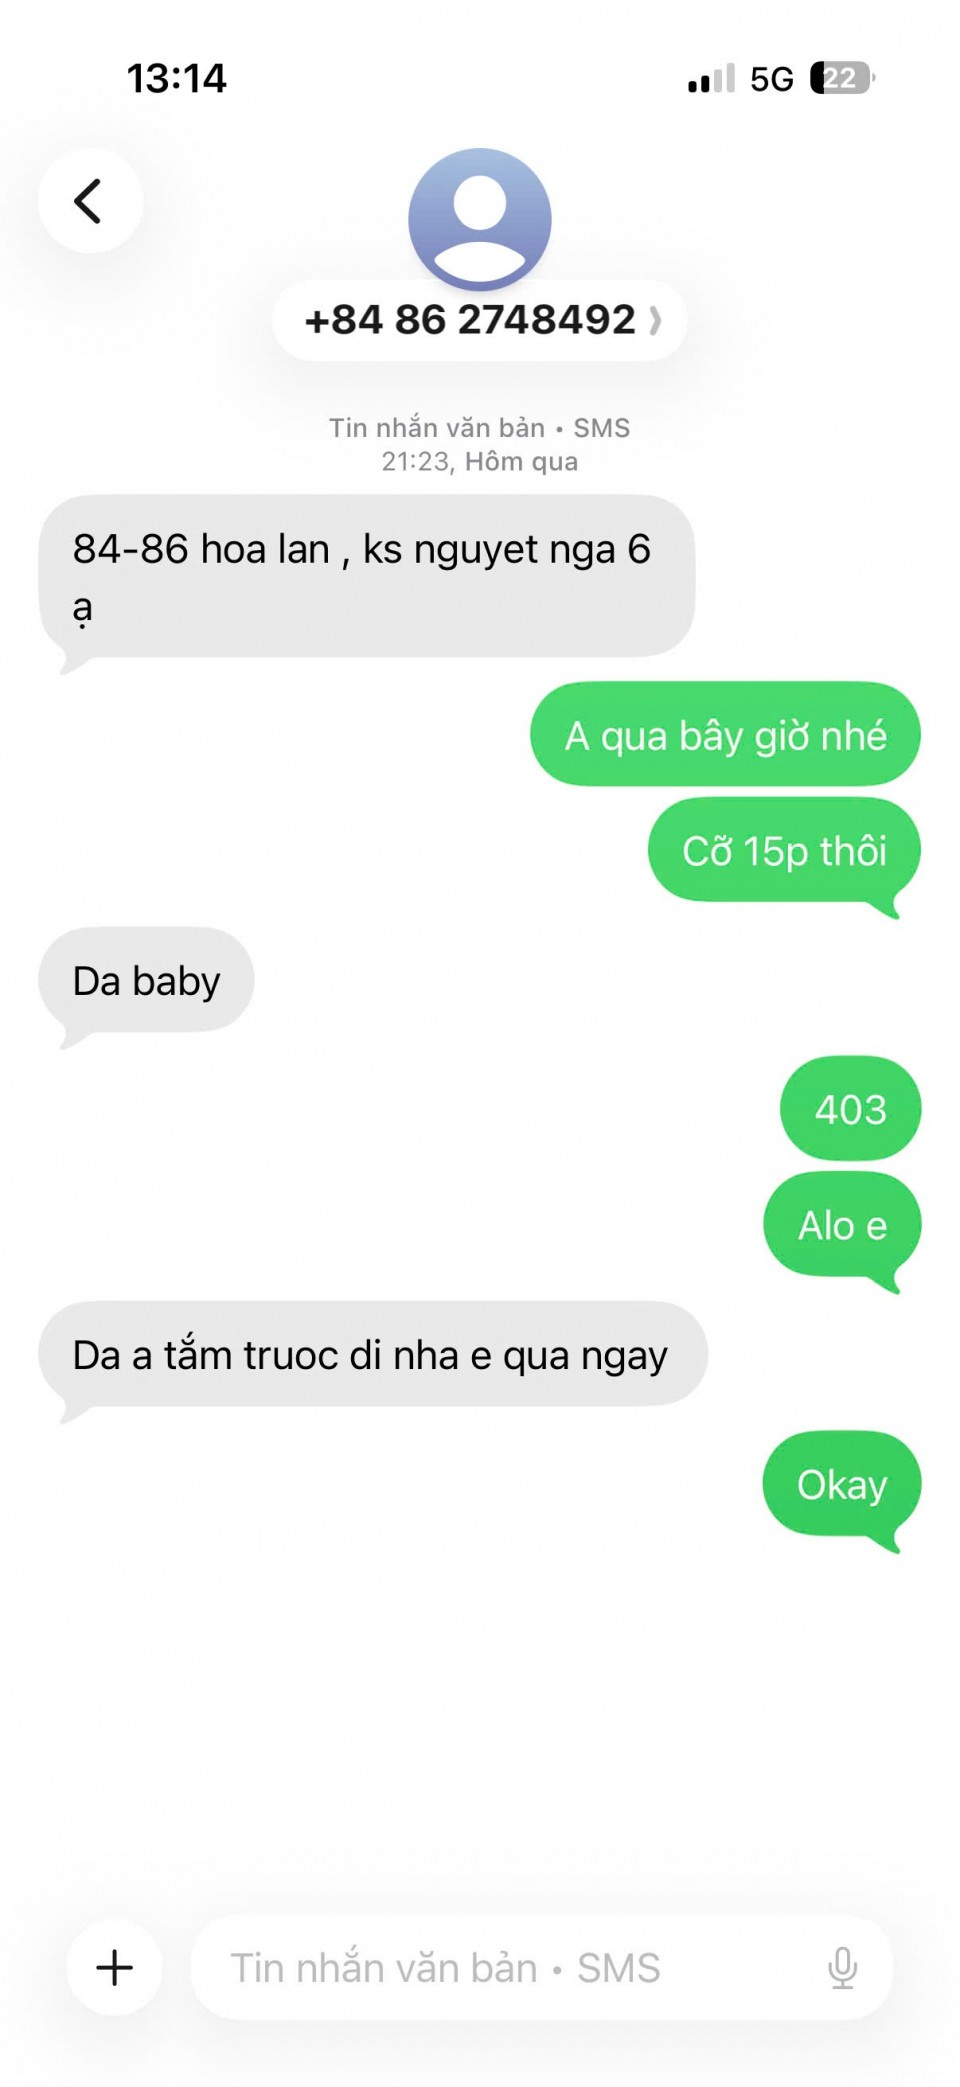Tap the hoa lan address message

tap(367, 578)
